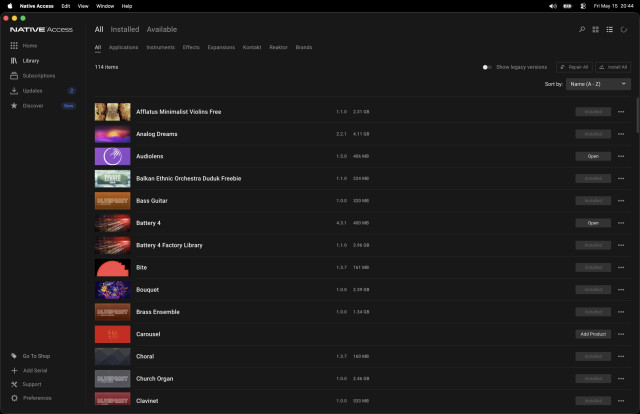The height and width of the screenshot is (414, 640).
Task: Open more options for Bite
Action: pyautogui.click(x=621, y=267)
